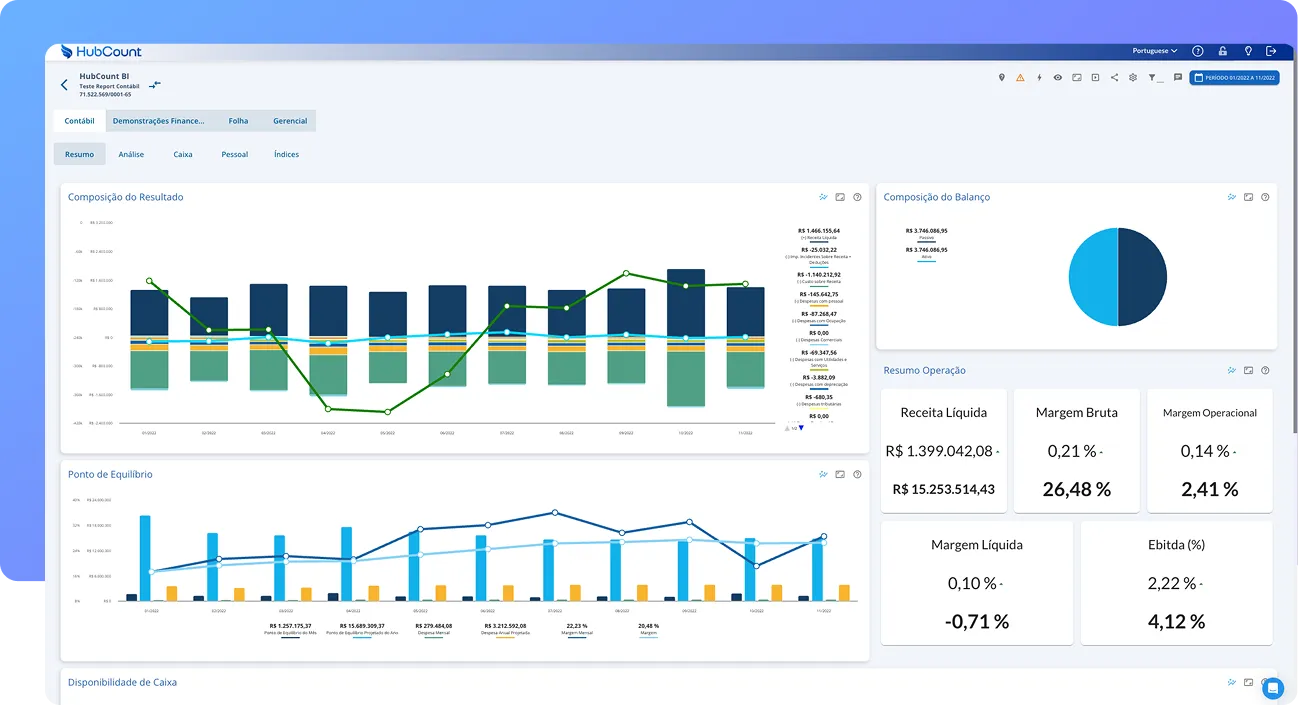Click the lock icon in the header

click(x=1222, y=50)
